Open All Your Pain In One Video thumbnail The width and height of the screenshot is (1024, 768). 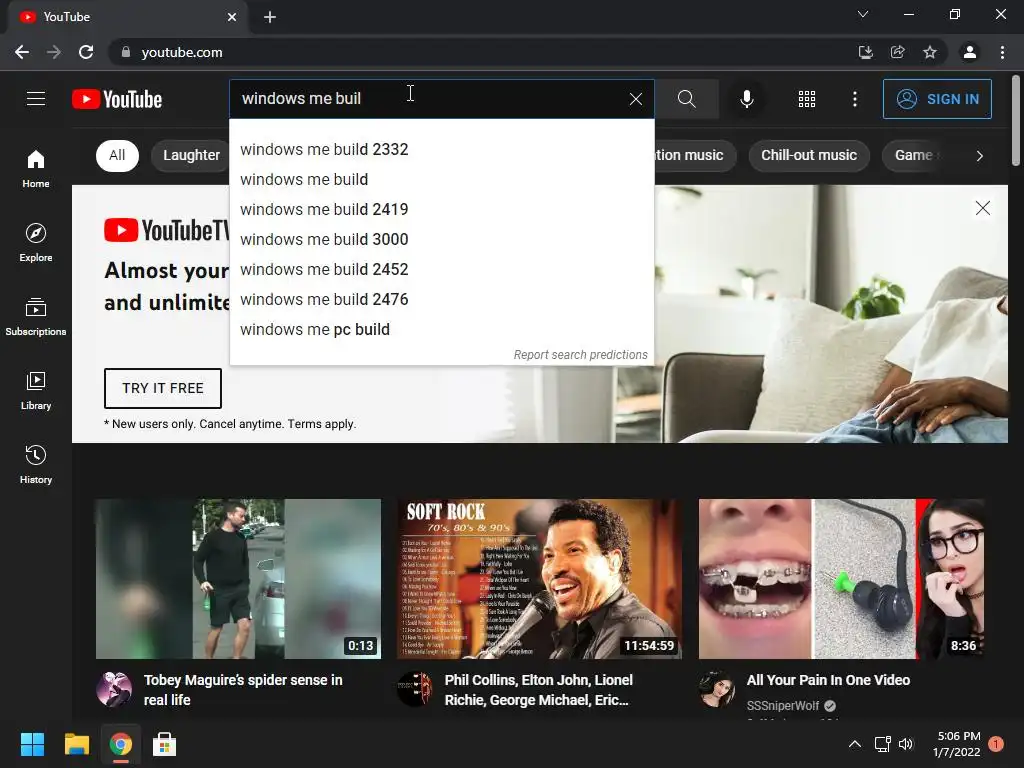(x=841, y=579)
